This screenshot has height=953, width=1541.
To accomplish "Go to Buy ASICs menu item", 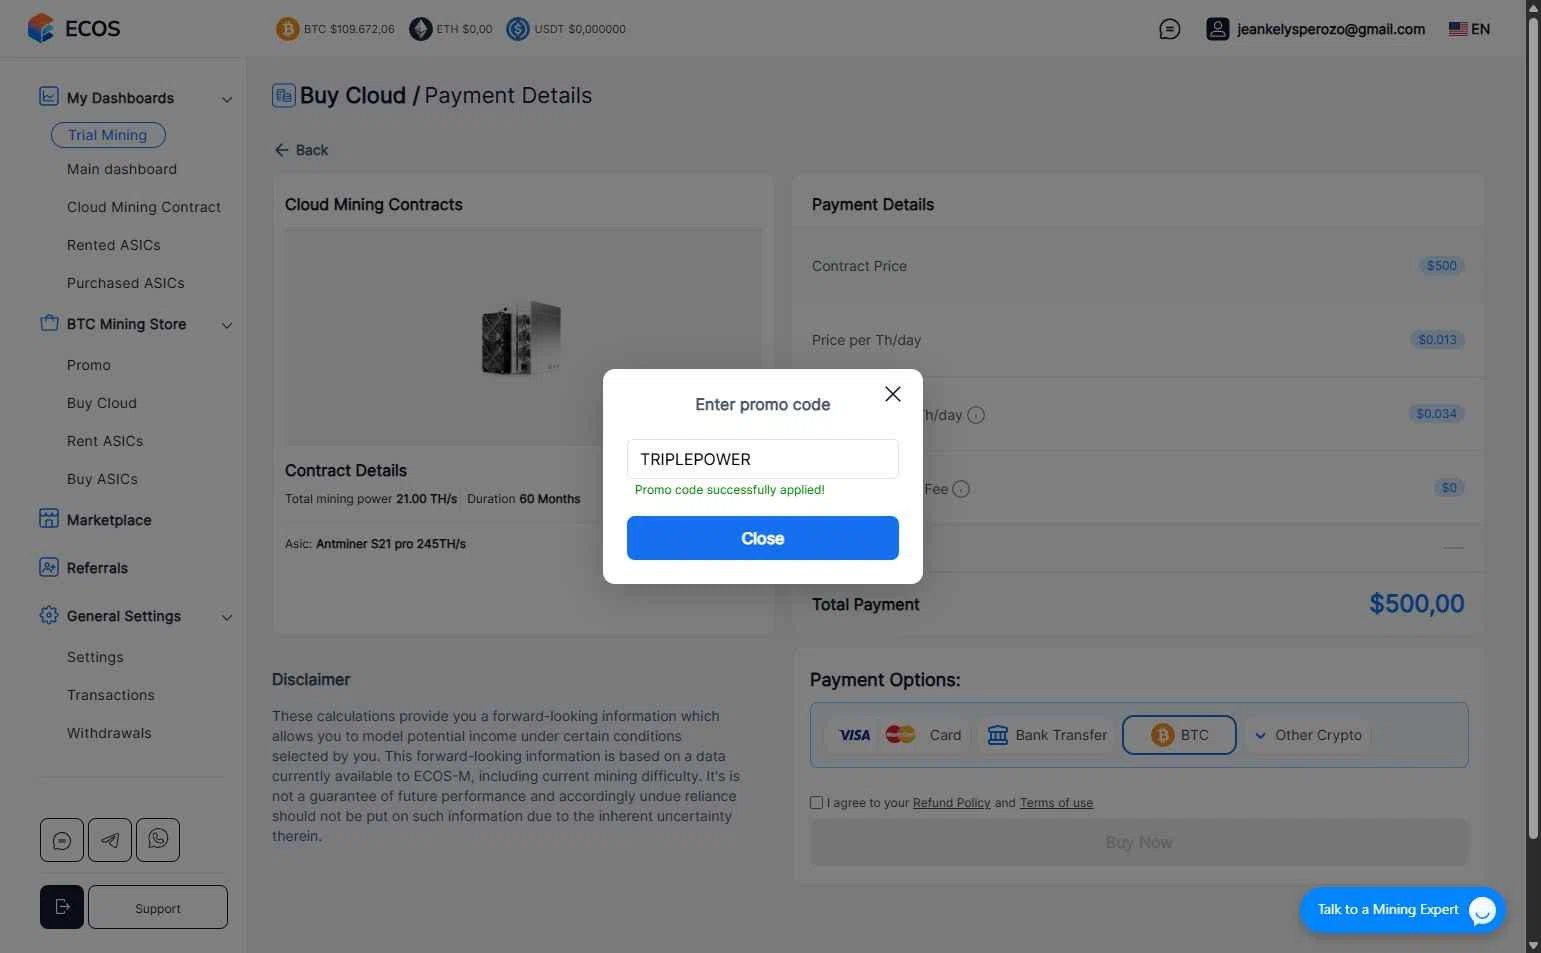I will pos(102,479).
